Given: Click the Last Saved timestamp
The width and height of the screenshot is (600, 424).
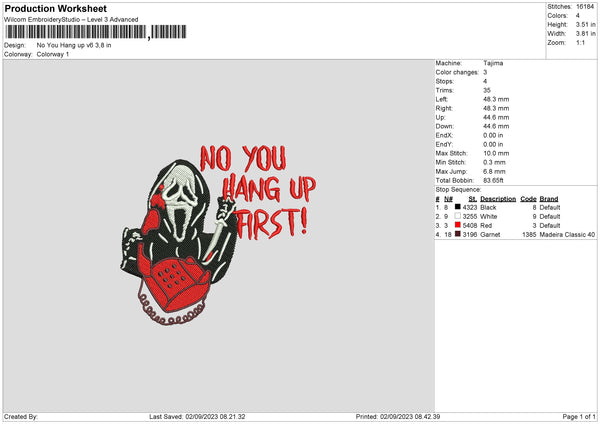Looking at the screenshot, I should coord(197,417).
